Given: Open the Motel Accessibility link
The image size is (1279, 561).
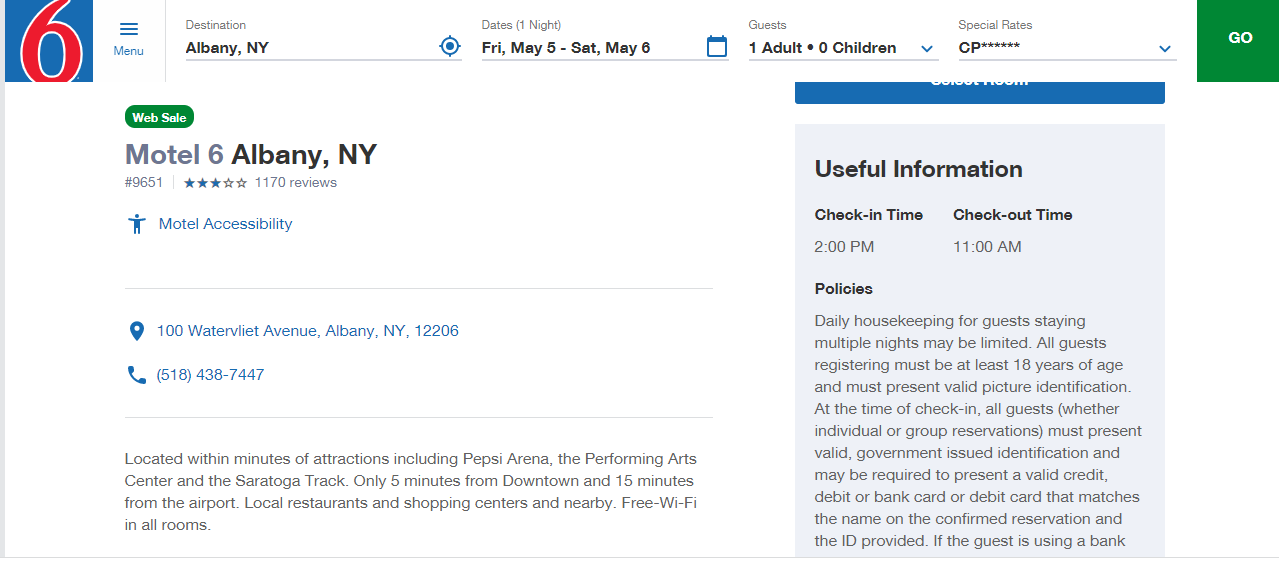Looking at the screenshot, I should tap(225, 224).
